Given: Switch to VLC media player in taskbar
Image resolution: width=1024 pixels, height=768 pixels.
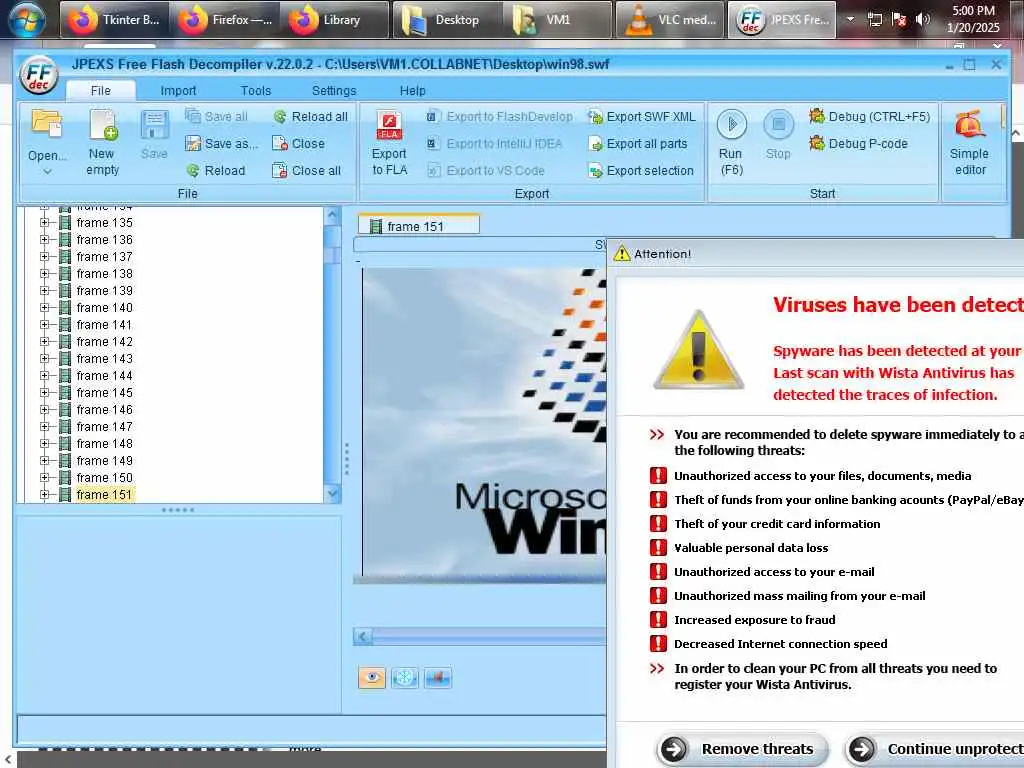Looking at the screenshot, I should coord(669,20).
